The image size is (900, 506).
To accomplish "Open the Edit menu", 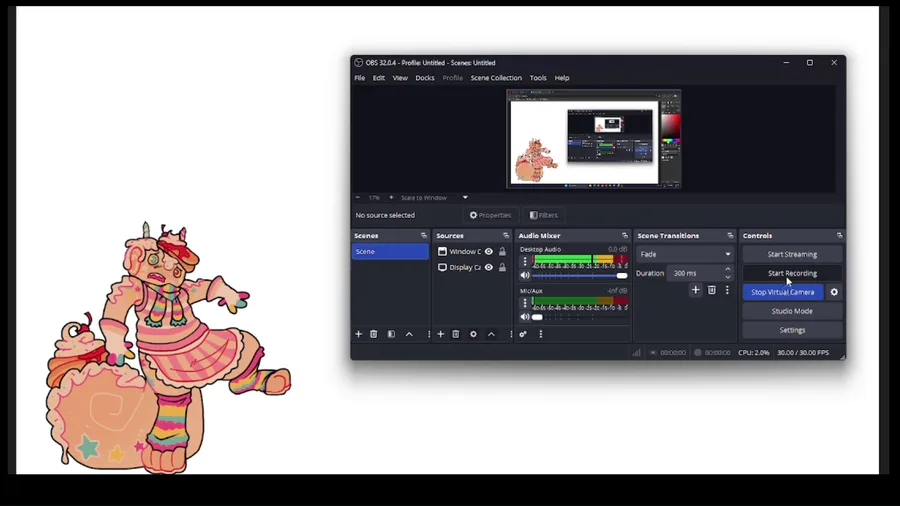I will [x=379, y=78].
